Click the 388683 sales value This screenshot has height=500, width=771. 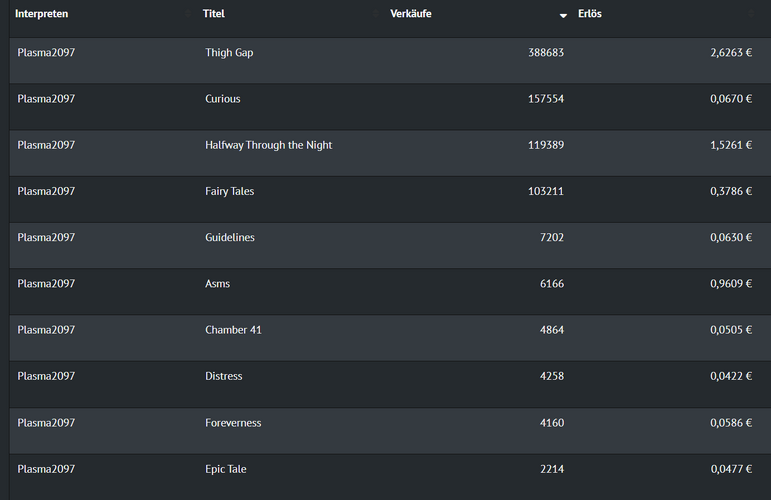(545, 52)
